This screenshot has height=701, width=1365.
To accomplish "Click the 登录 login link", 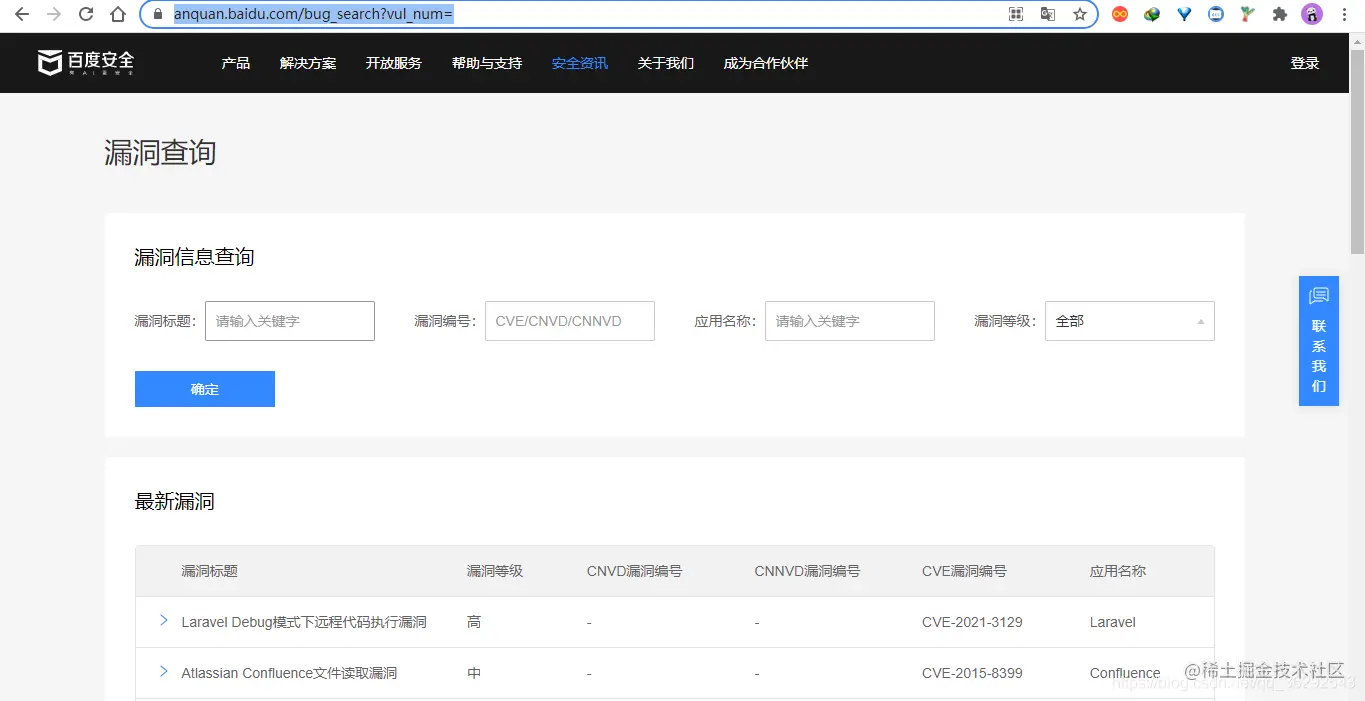I will [1304, 62].
